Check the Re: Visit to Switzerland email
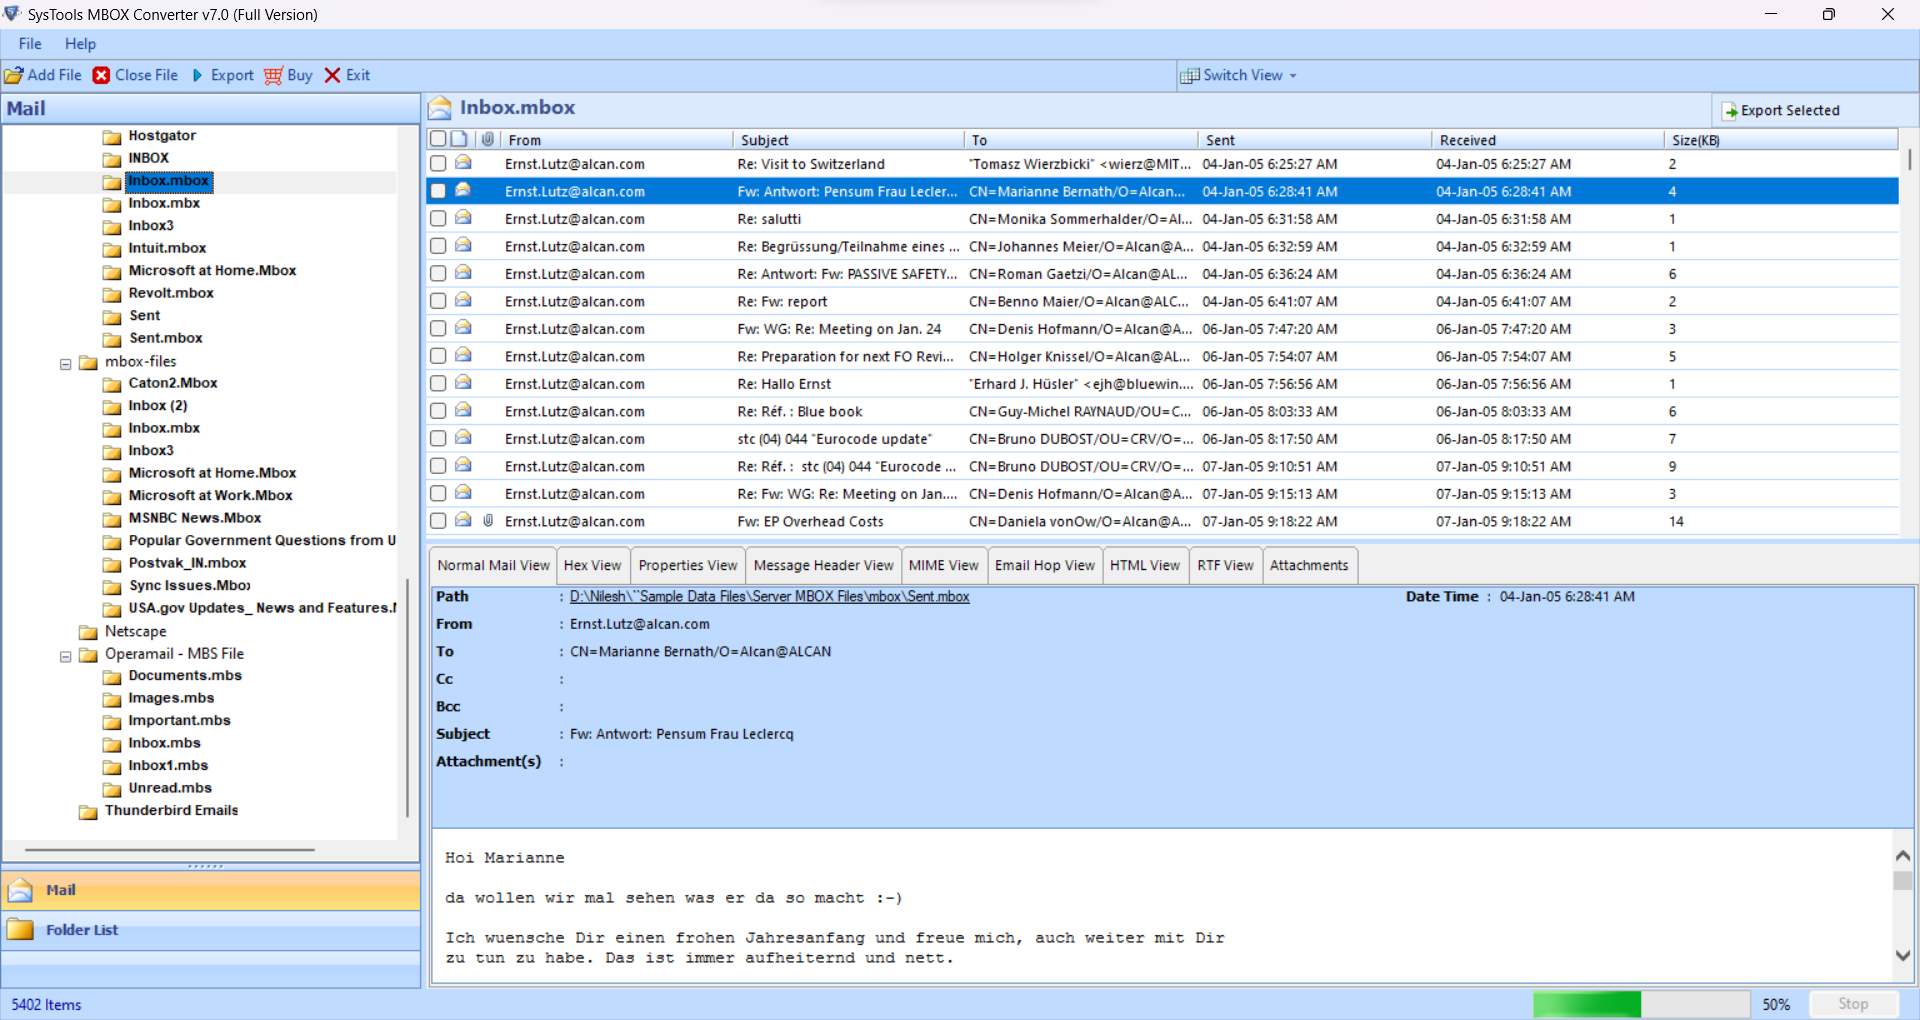Image resolution: width=1920 pixels, height=1020 pixels. [x=438, y=163]
